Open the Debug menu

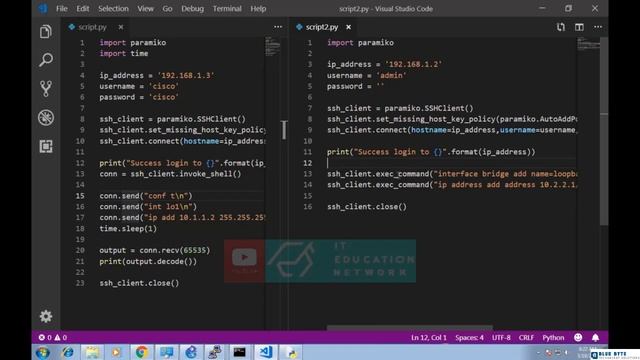coord(192,9)
